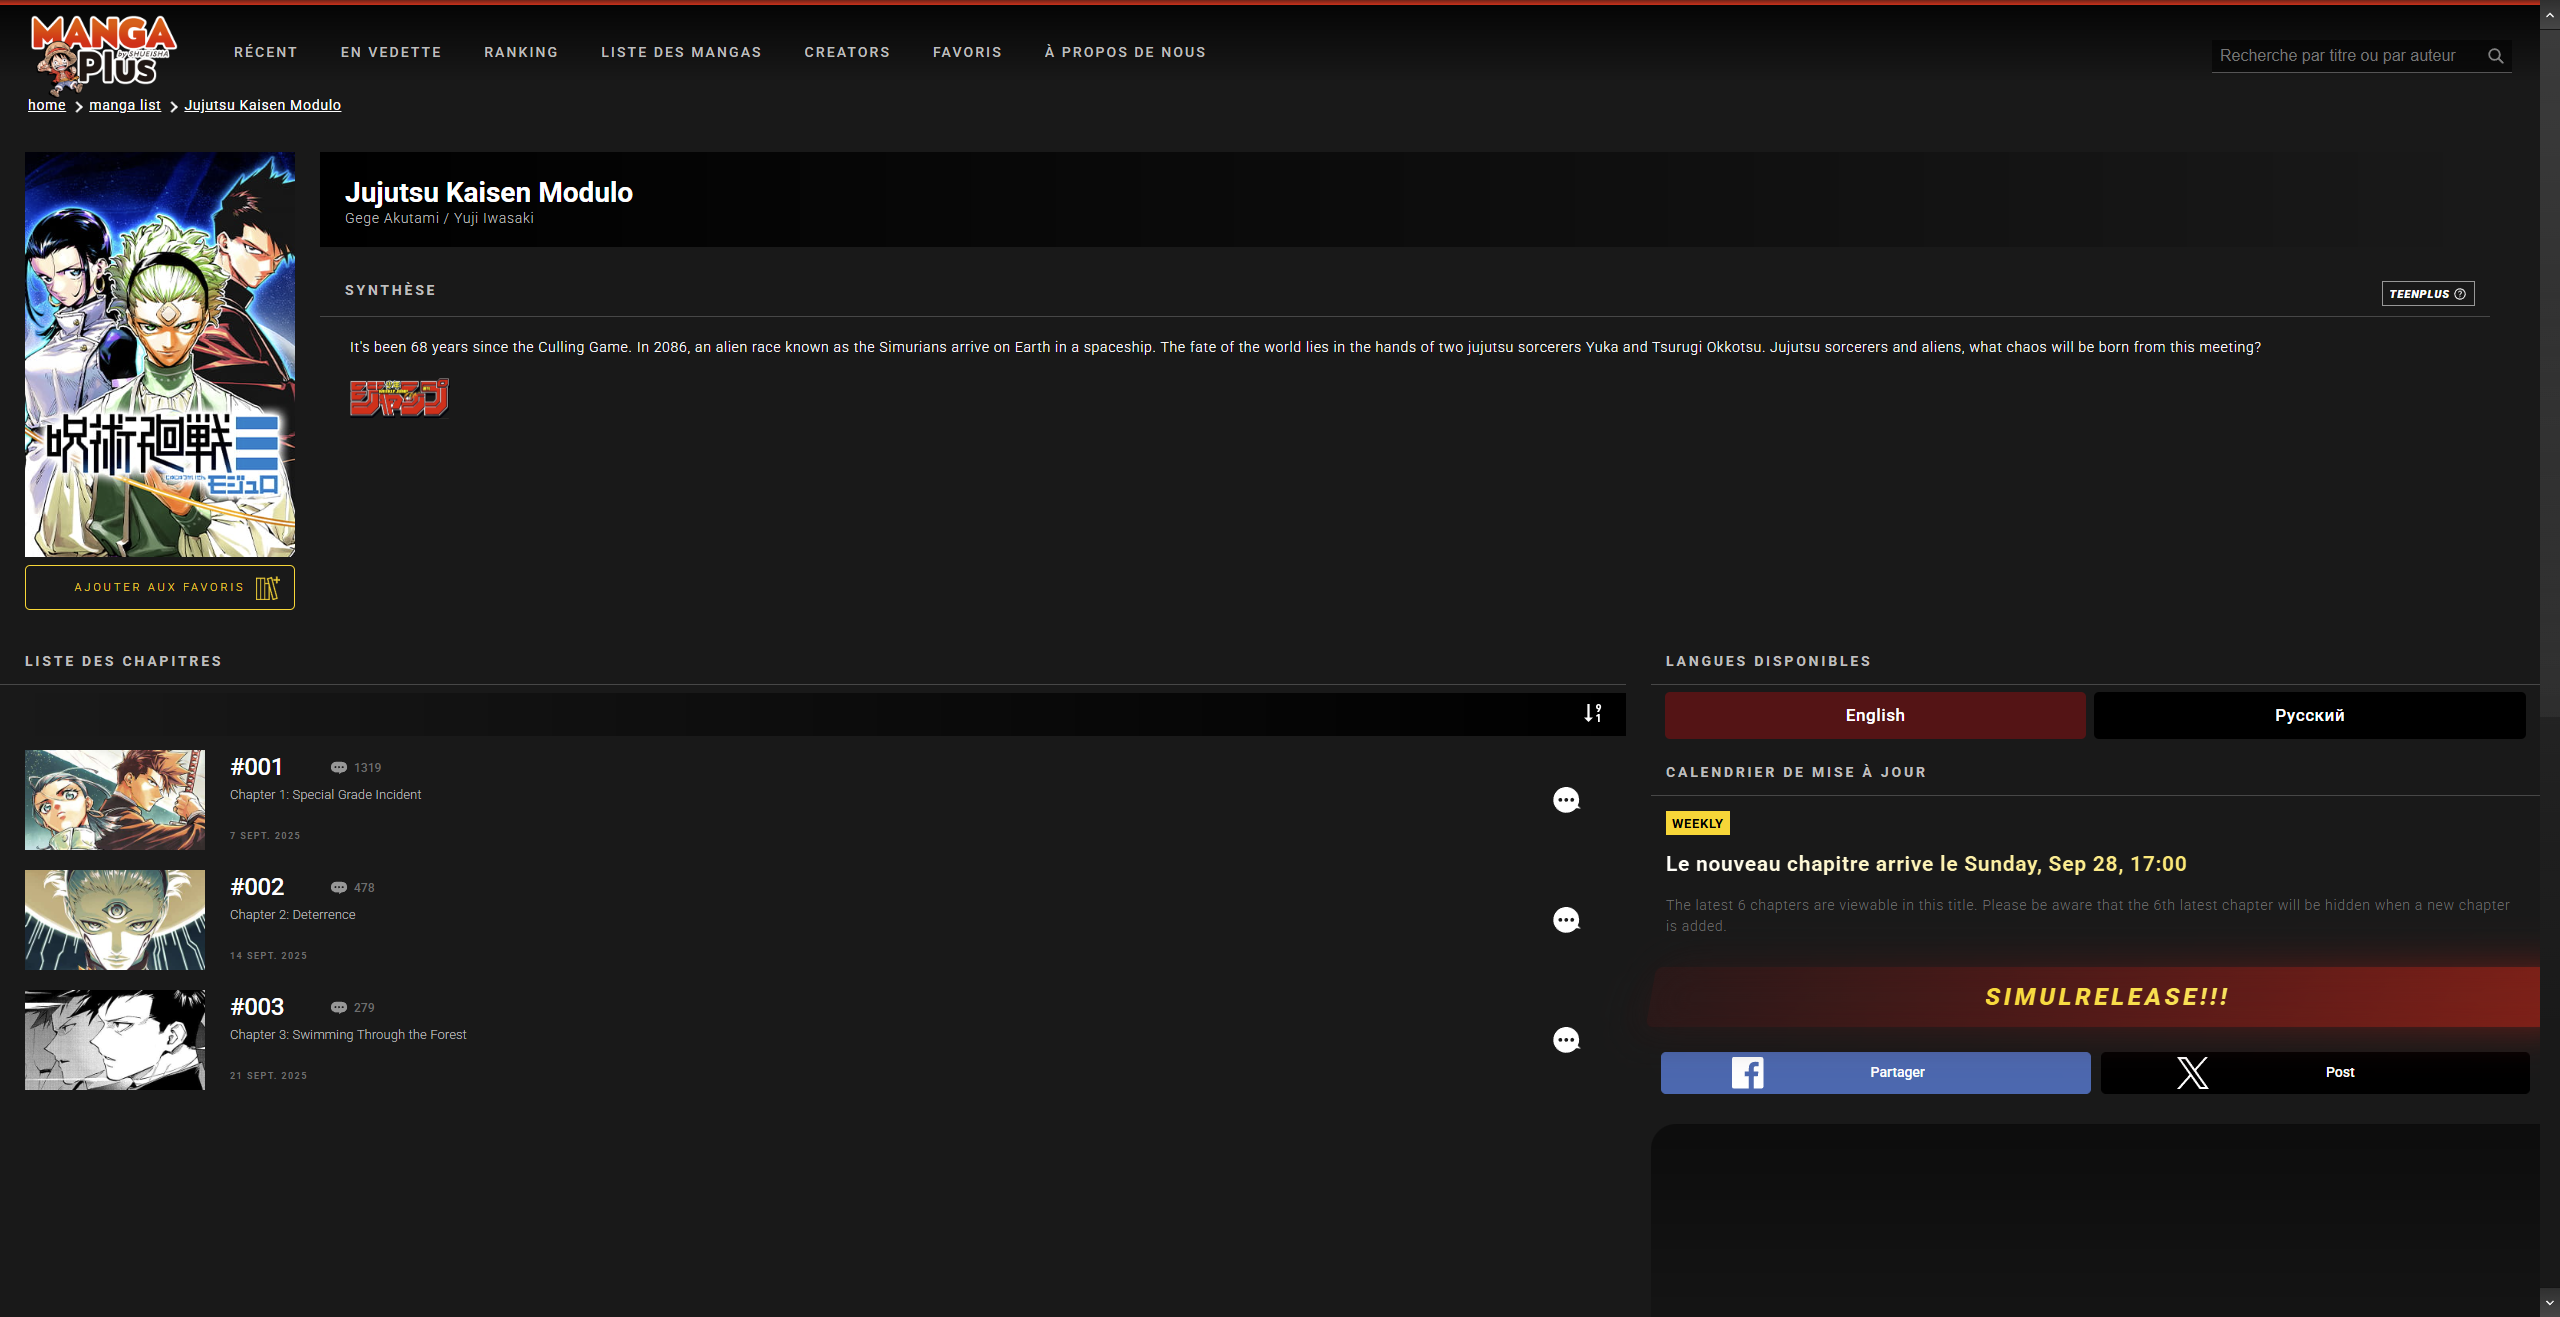This screenshot has height=1317, width=2560.
Task: Toggle chapter sort order icon
Action: tap(1593, 713)
